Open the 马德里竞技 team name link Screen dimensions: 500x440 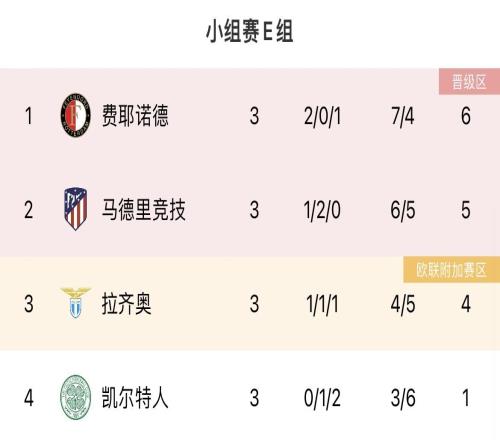[143, 210]
